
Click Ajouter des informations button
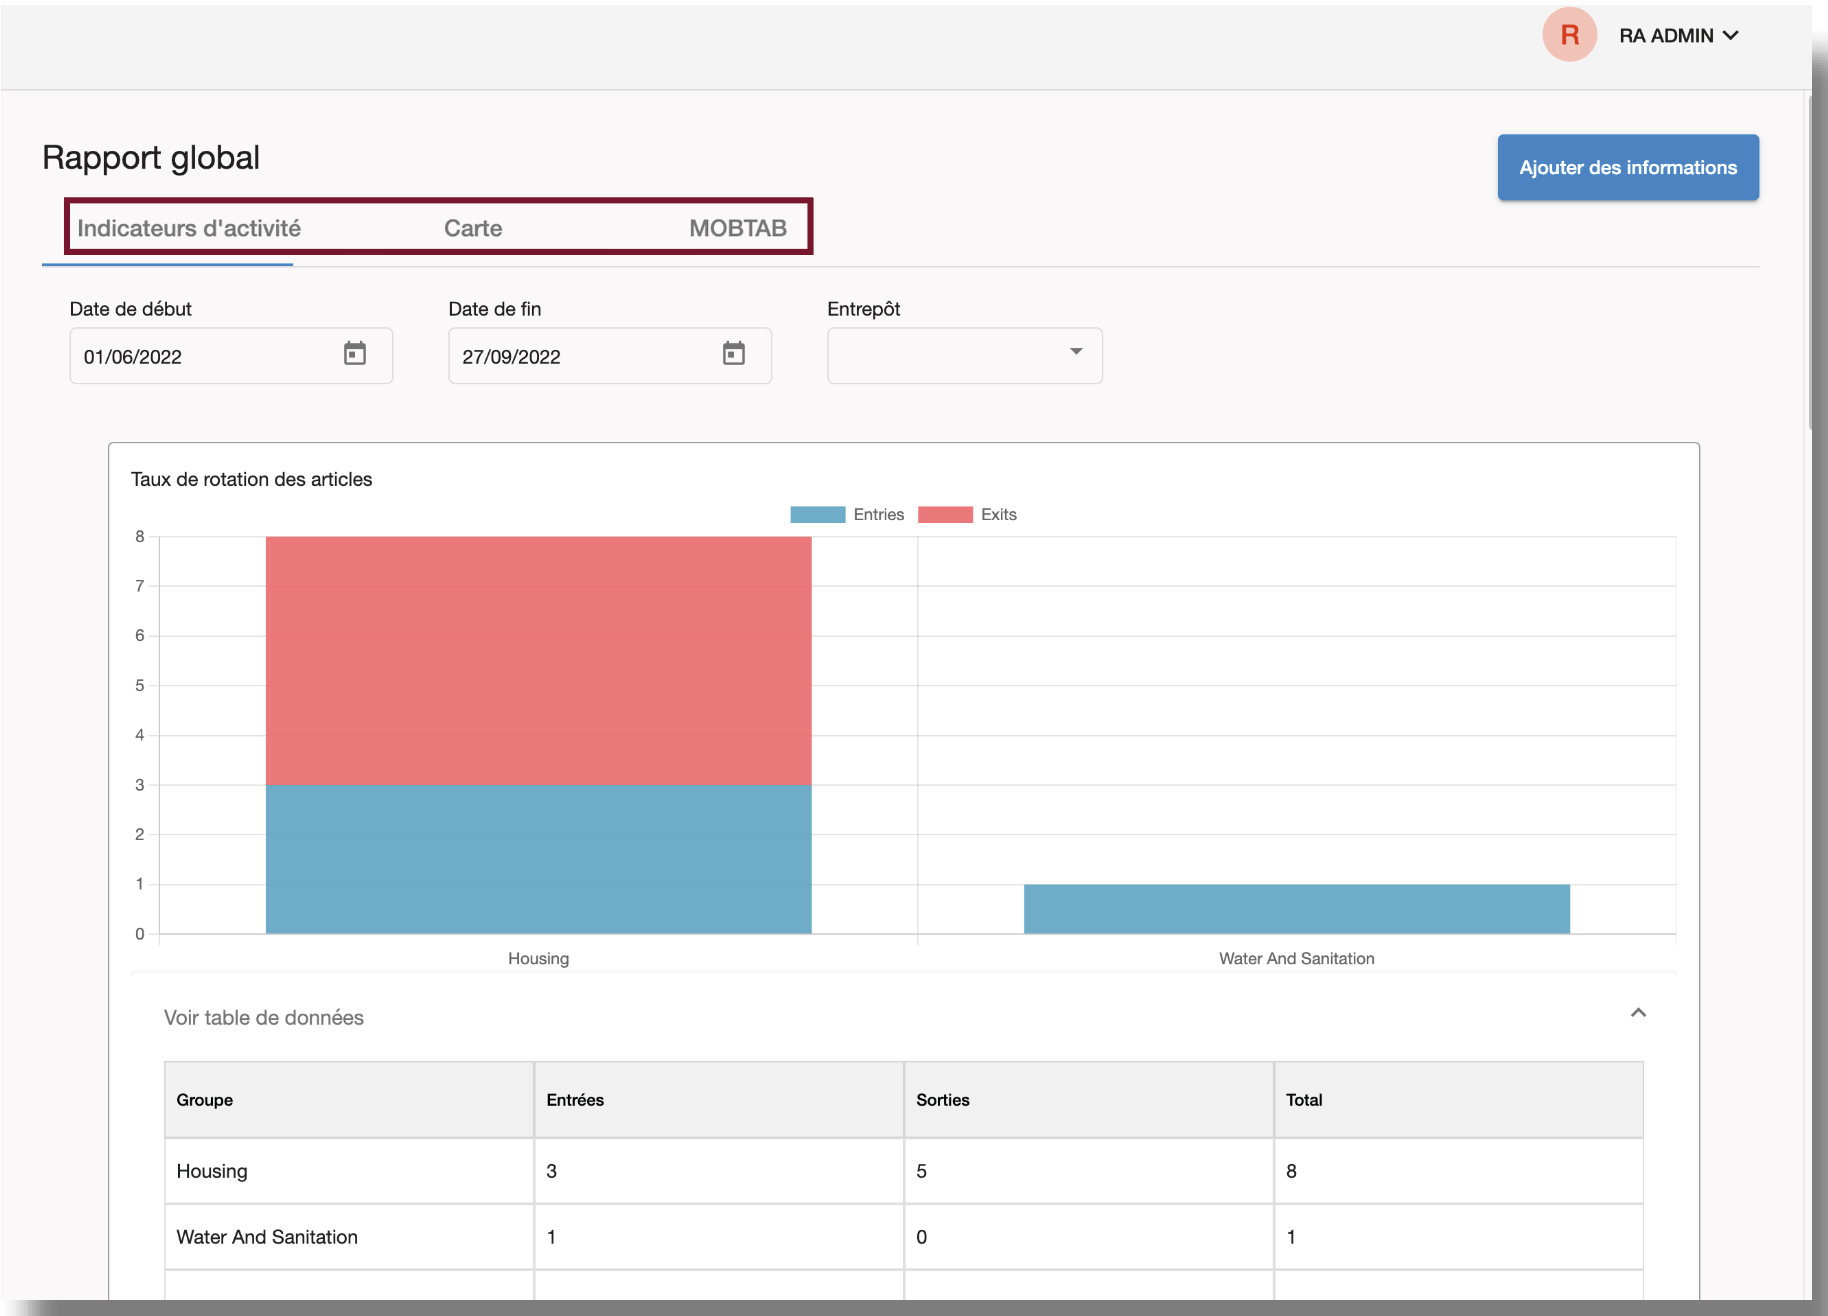(x=1627, y=167)
